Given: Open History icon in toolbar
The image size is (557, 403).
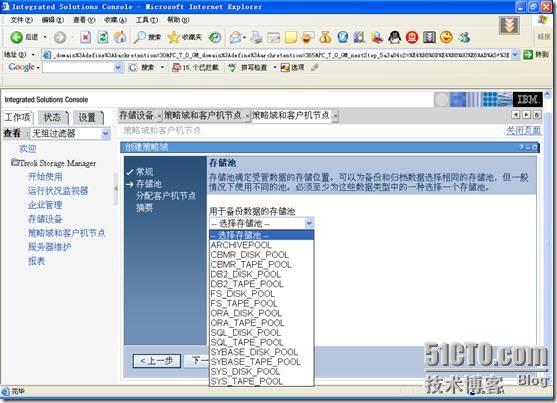Looking at the screenshot, I should [215, 37].
